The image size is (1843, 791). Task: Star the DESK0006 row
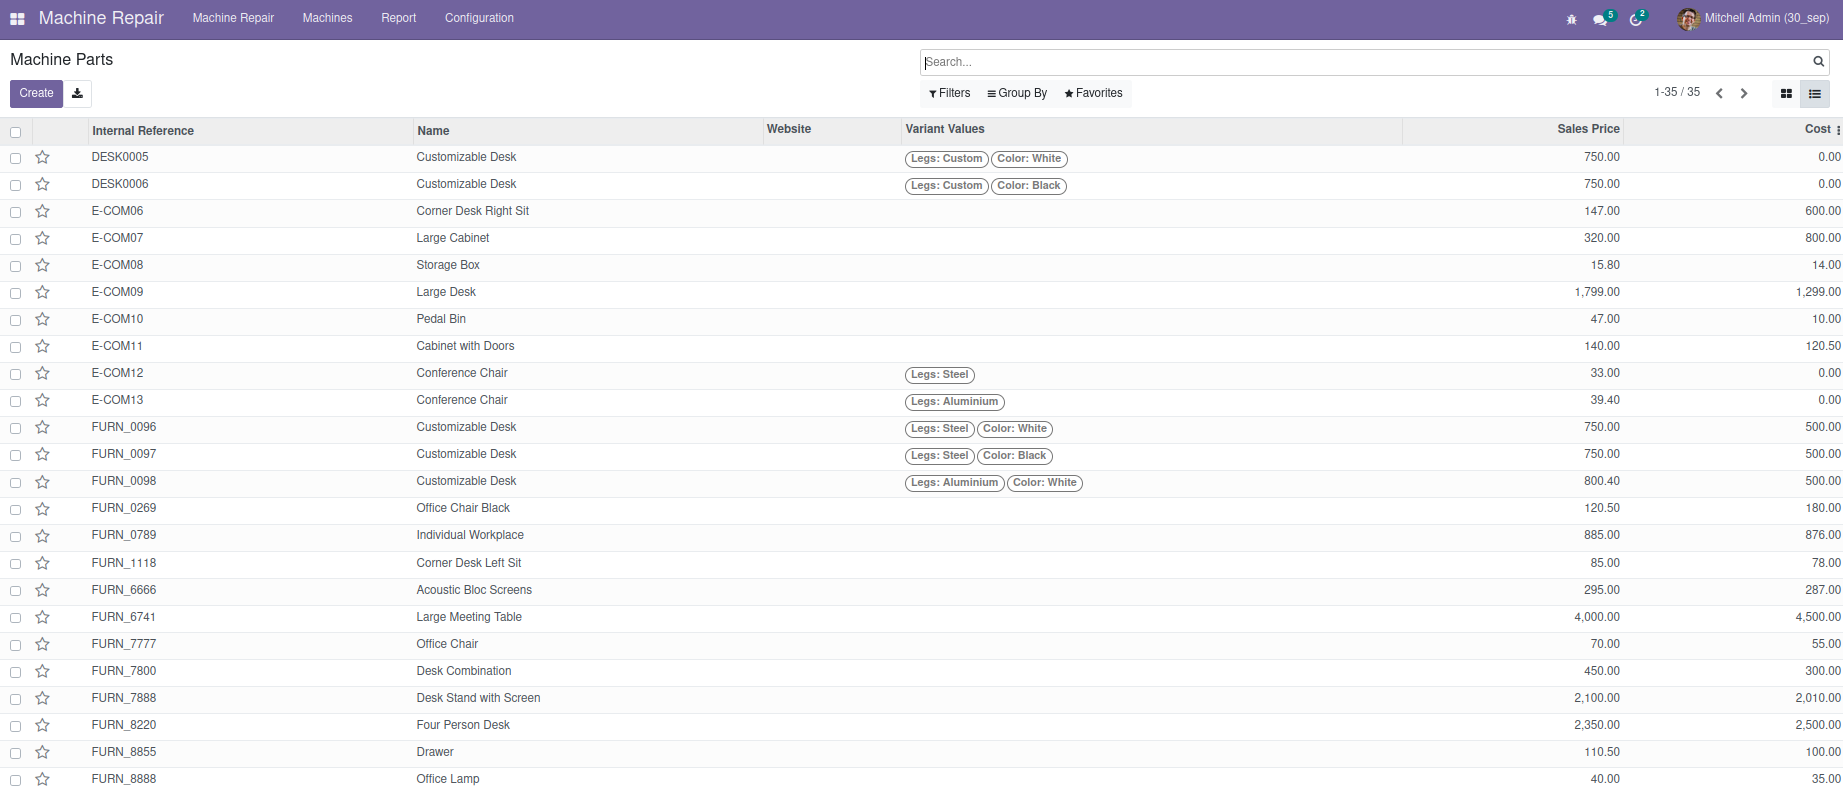pyautogui.click(x=42, y=184)
